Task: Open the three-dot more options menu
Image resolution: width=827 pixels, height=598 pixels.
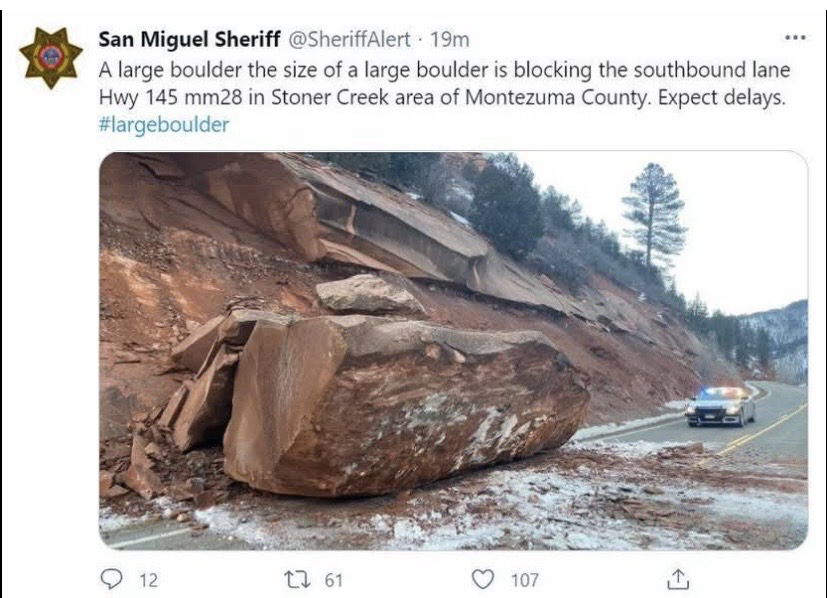Action: click(x=795, y=37)
